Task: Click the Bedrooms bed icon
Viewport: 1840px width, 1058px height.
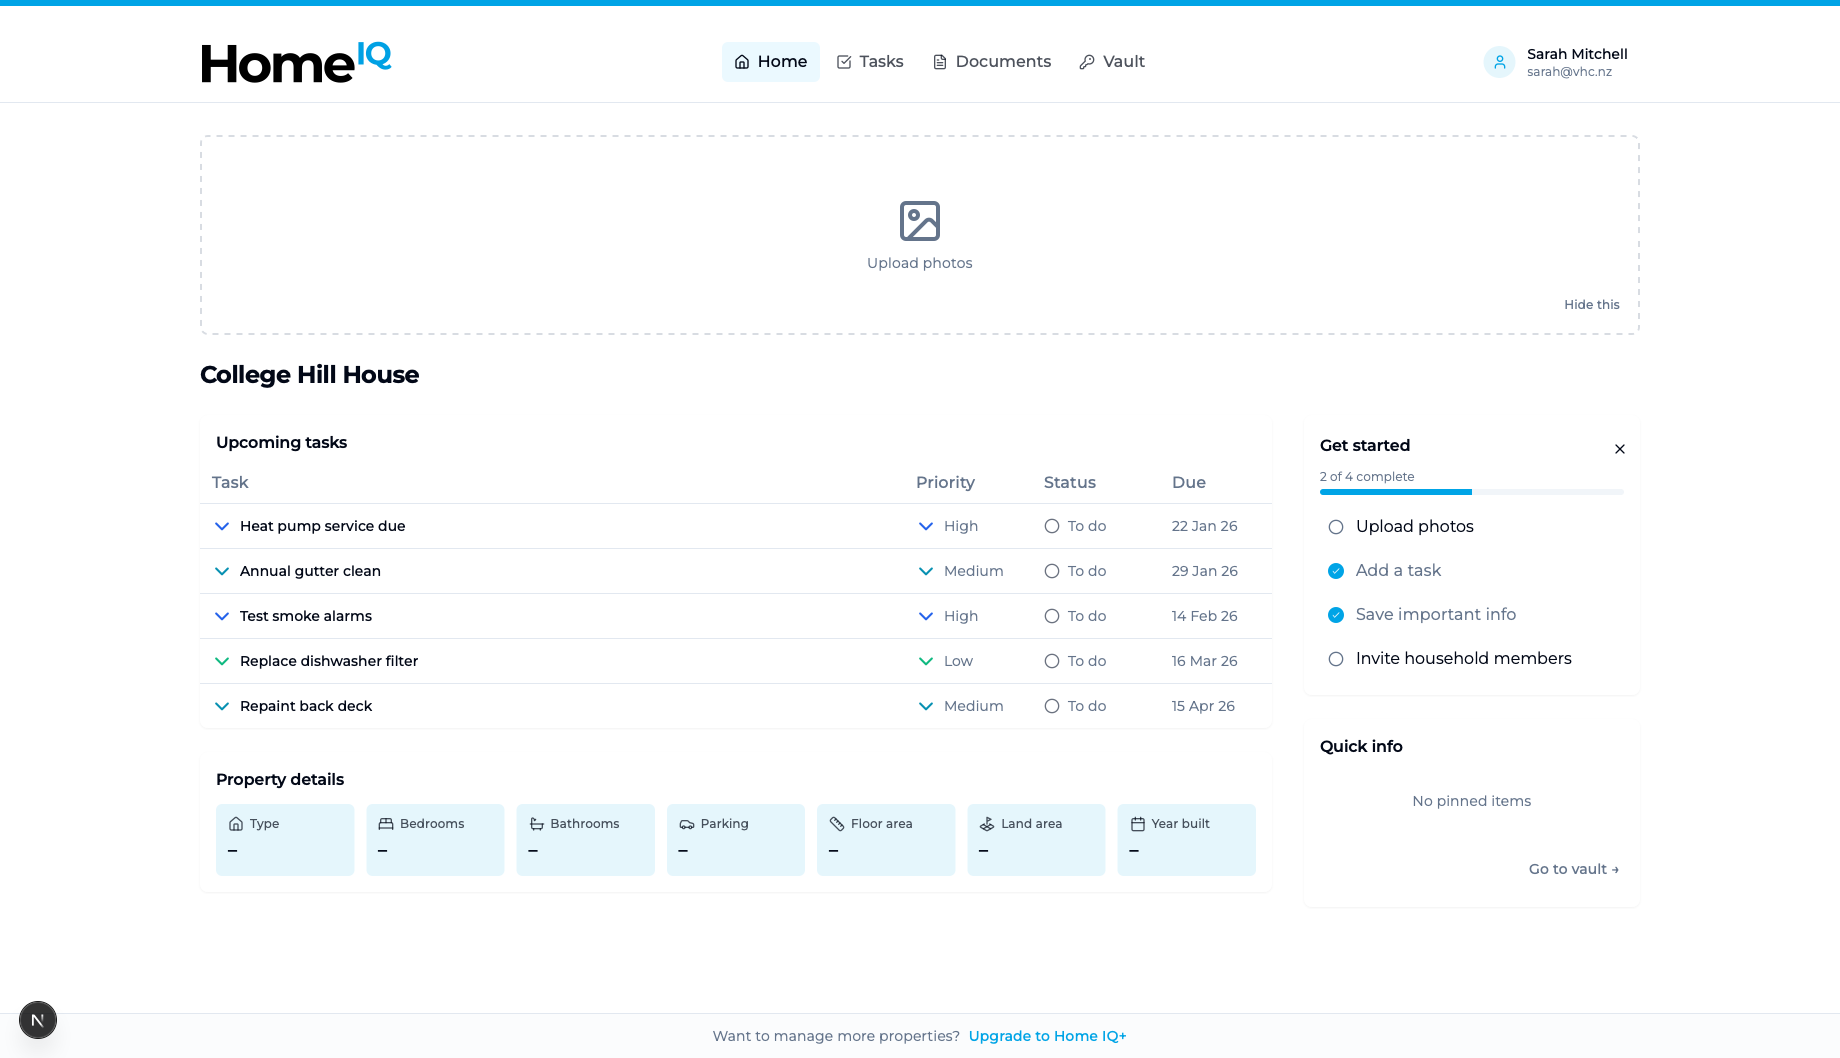Action: (386, 824)
